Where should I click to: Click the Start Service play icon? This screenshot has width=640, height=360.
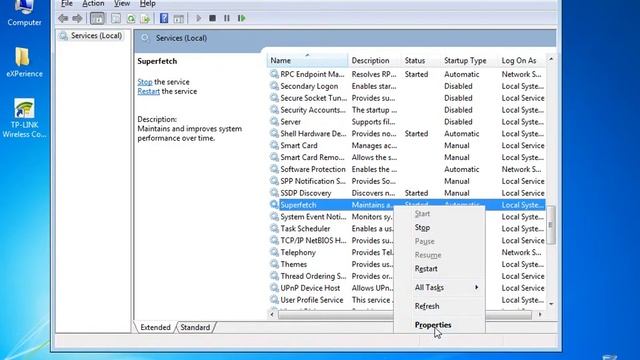pos(199,18)
